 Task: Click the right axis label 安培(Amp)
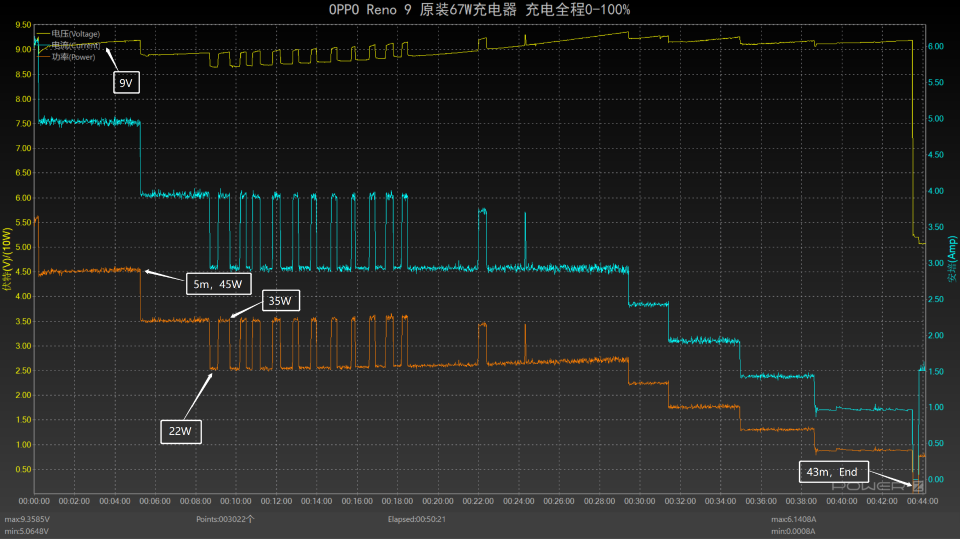point(952,258)
